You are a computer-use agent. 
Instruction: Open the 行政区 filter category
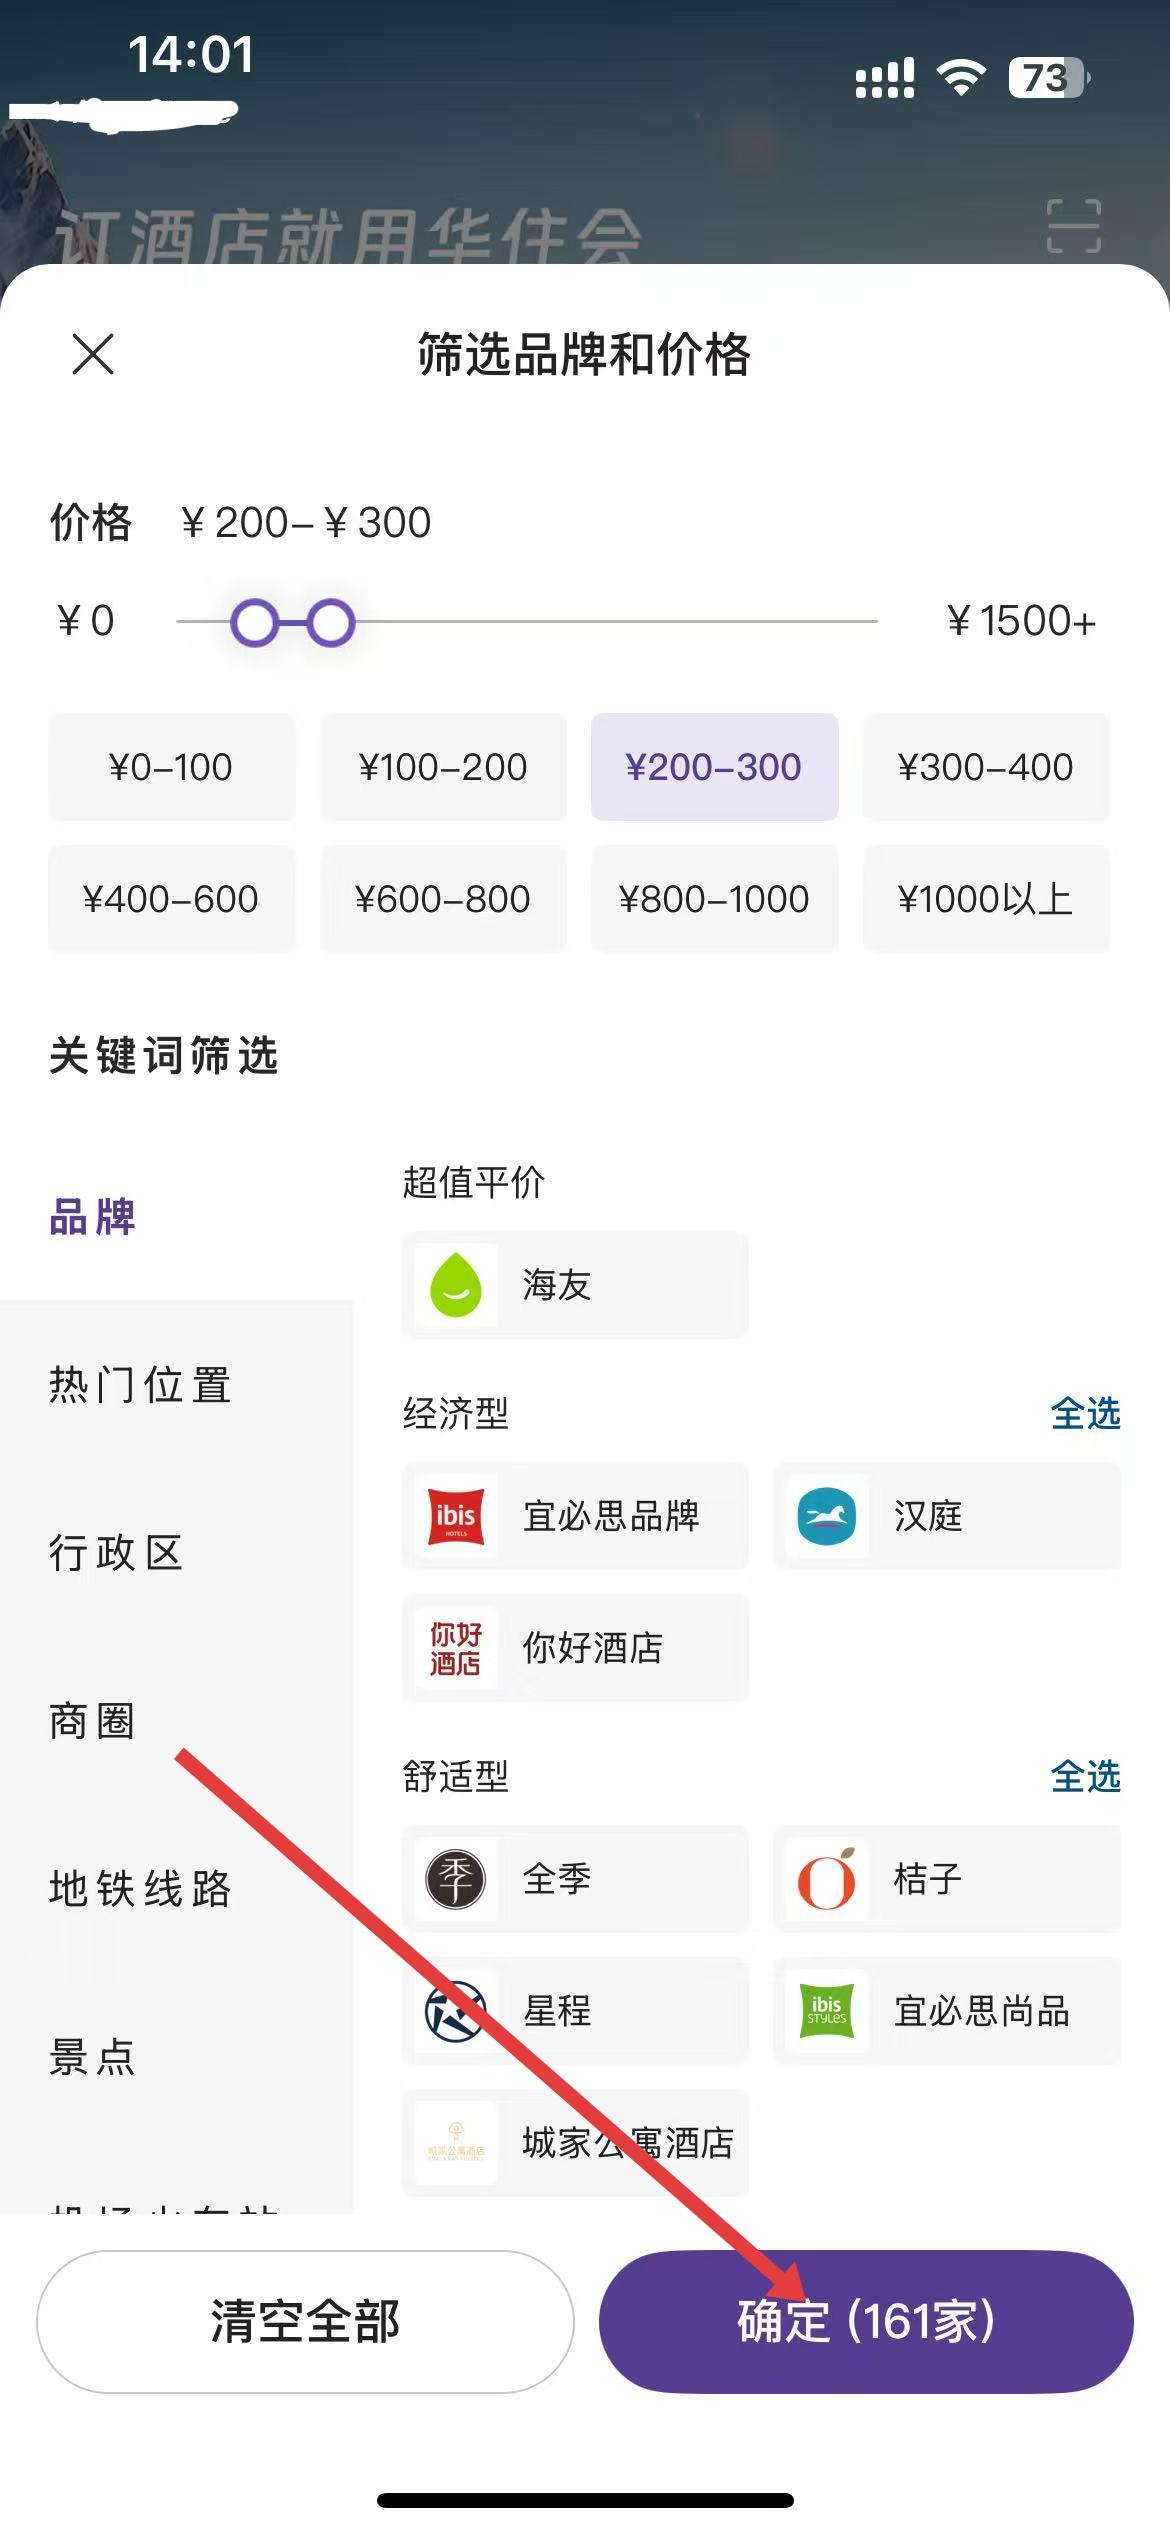pyautogui.click(x=116, y=1553)
